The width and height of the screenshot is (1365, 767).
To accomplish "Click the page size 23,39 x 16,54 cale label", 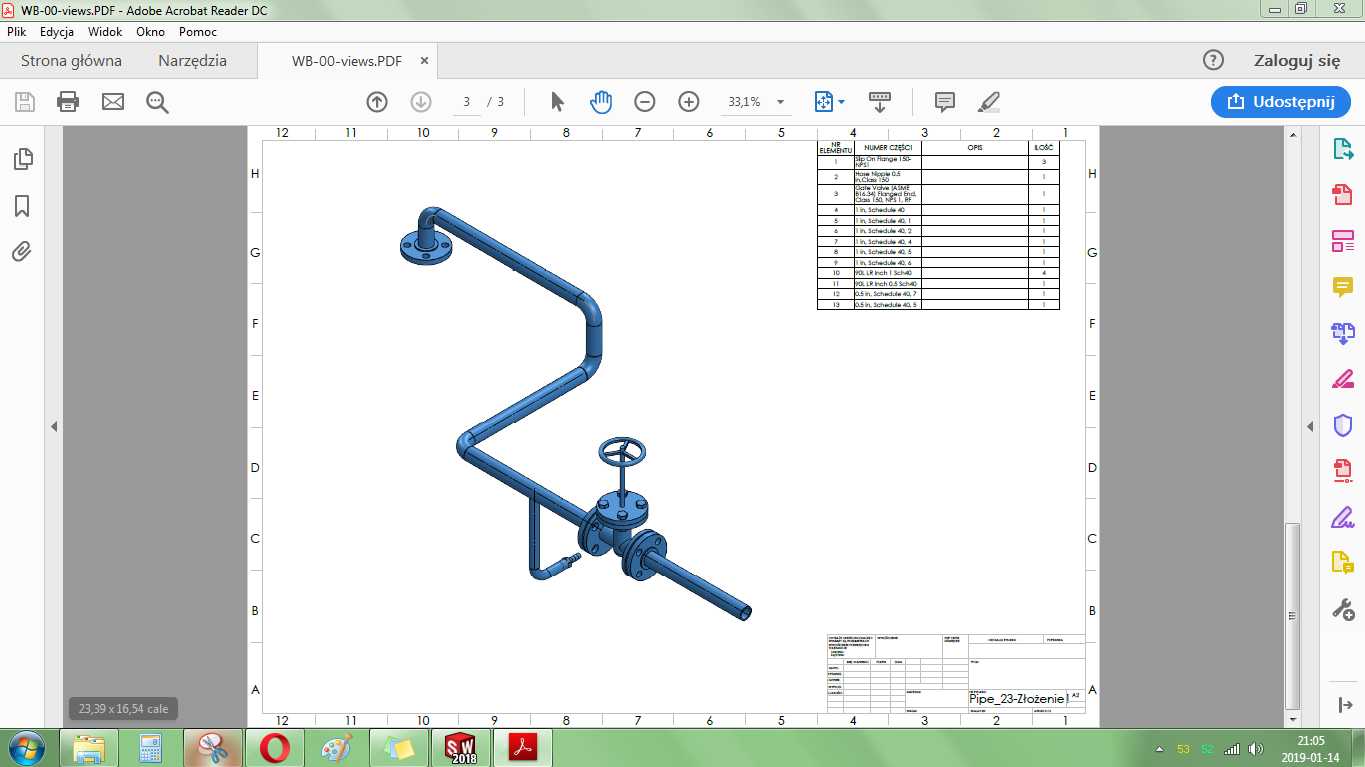I will pos(124,709).
